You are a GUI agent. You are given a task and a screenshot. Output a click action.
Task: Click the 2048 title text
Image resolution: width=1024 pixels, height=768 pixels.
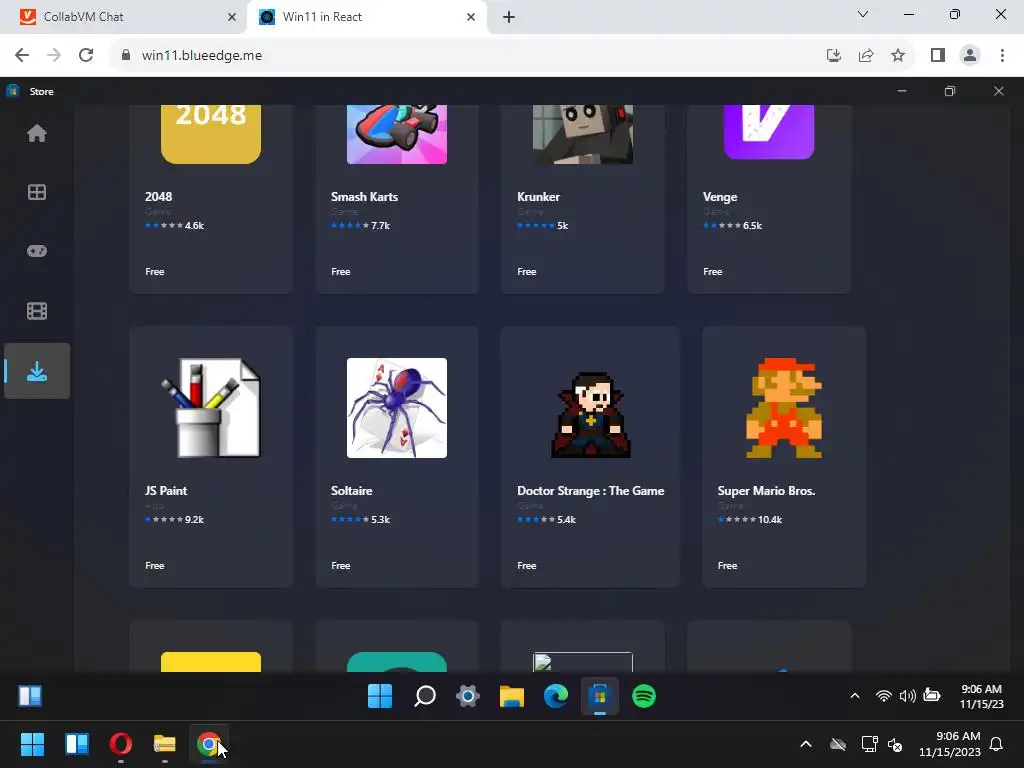pos(158,197)
